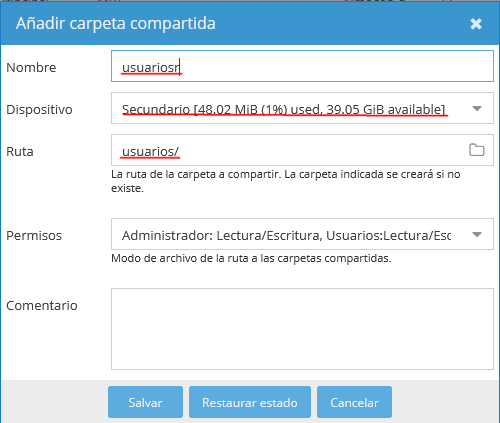Click the Dispositivo field label

coord(39,109)
